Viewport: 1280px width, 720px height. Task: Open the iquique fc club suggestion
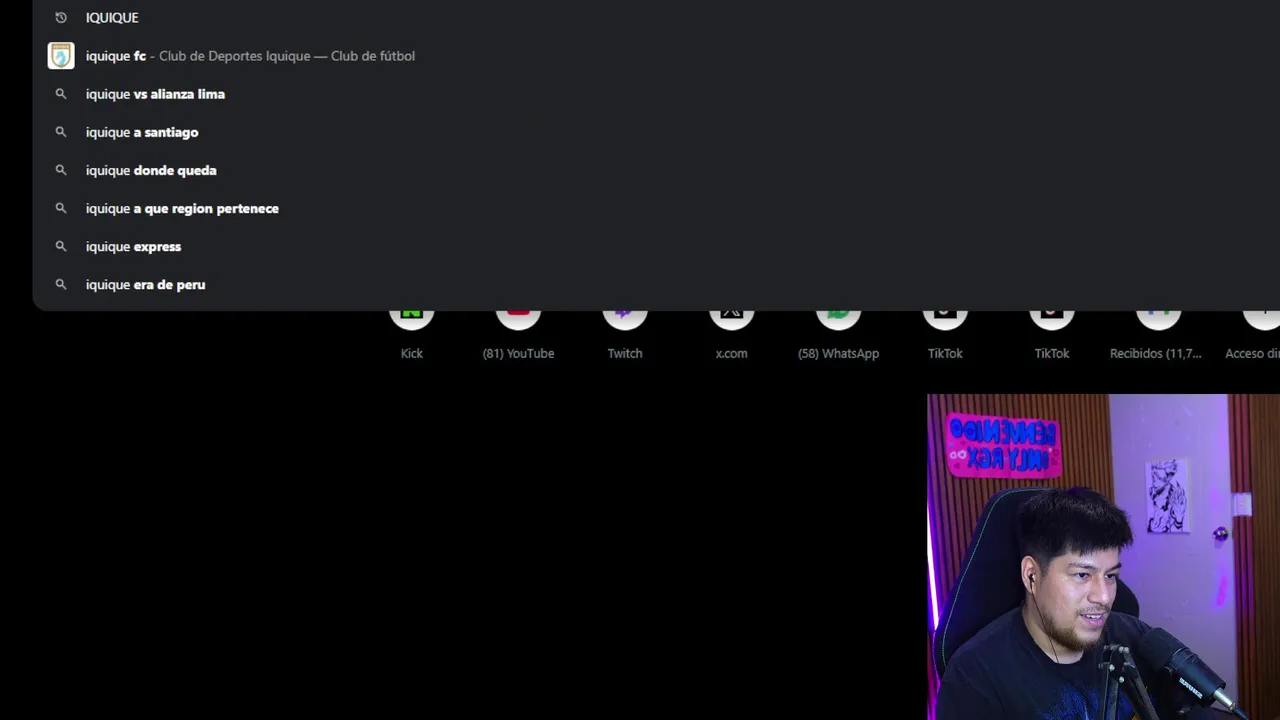click(x=656, y=56)
